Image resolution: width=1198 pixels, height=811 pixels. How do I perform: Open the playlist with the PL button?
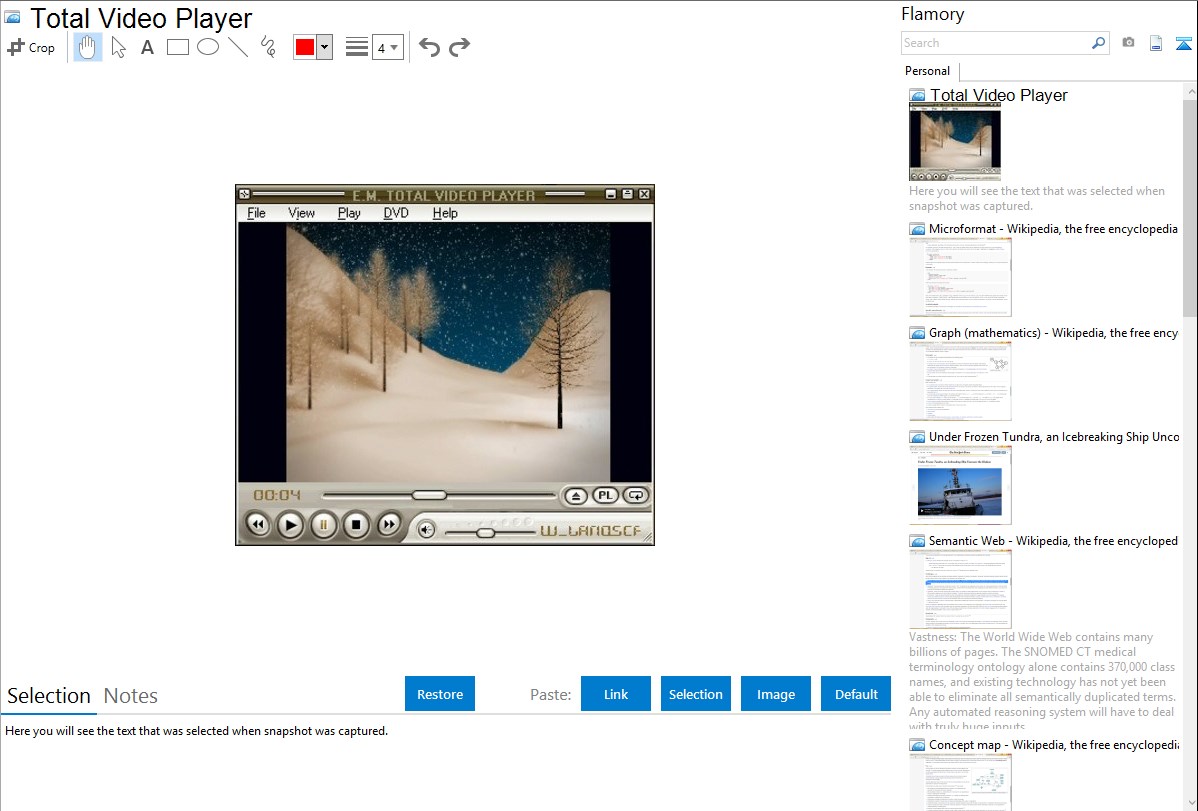tap(605, 495)
